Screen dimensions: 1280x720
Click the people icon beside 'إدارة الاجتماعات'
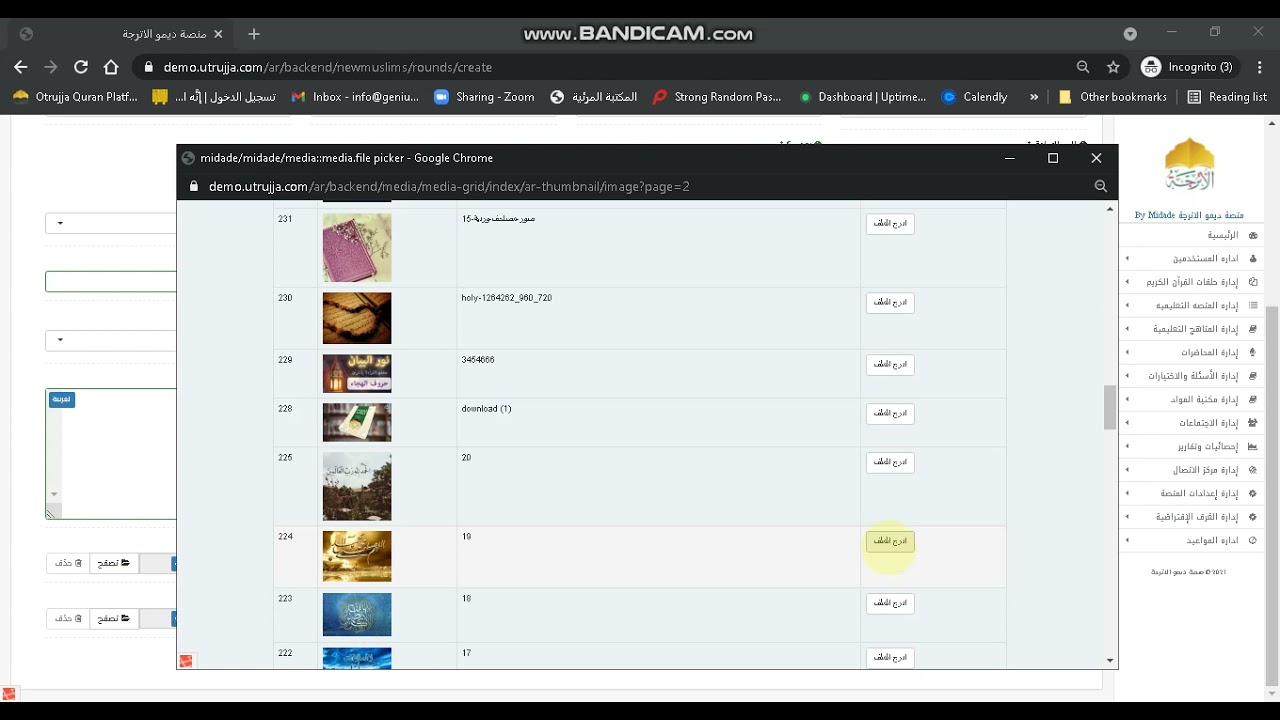coord(1253,423)
